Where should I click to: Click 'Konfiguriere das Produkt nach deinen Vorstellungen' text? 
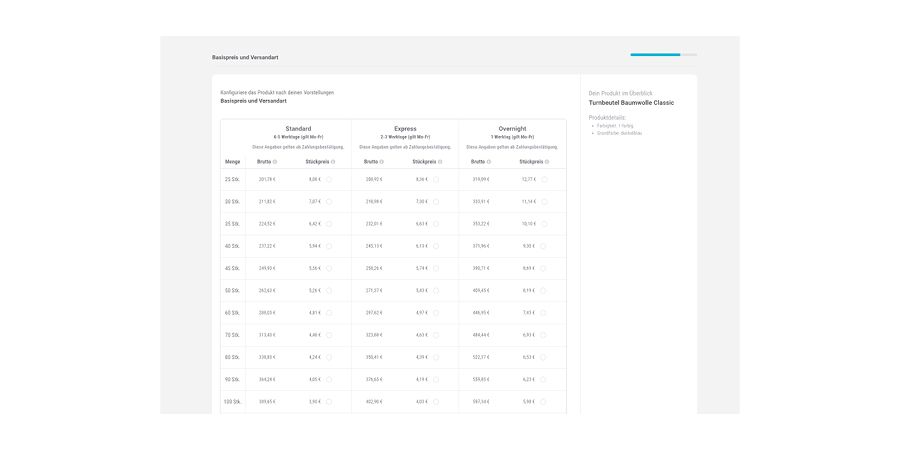click(277, 92)
